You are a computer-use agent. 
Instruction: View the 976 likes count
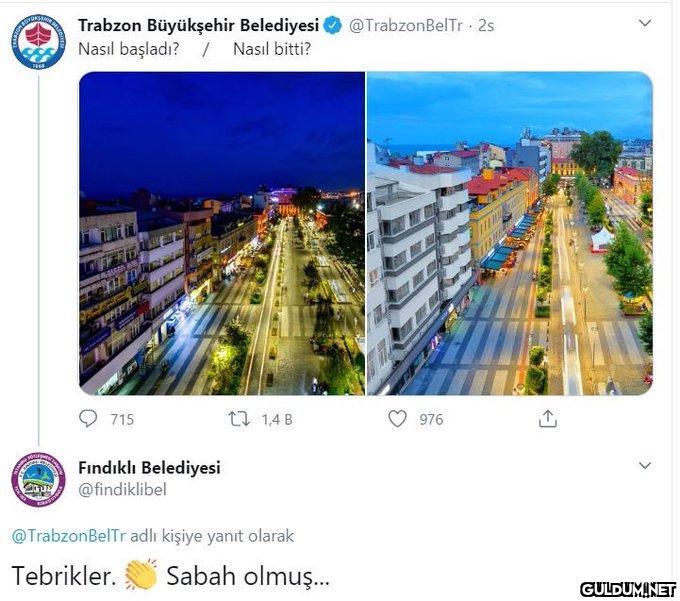pos(431,419)
